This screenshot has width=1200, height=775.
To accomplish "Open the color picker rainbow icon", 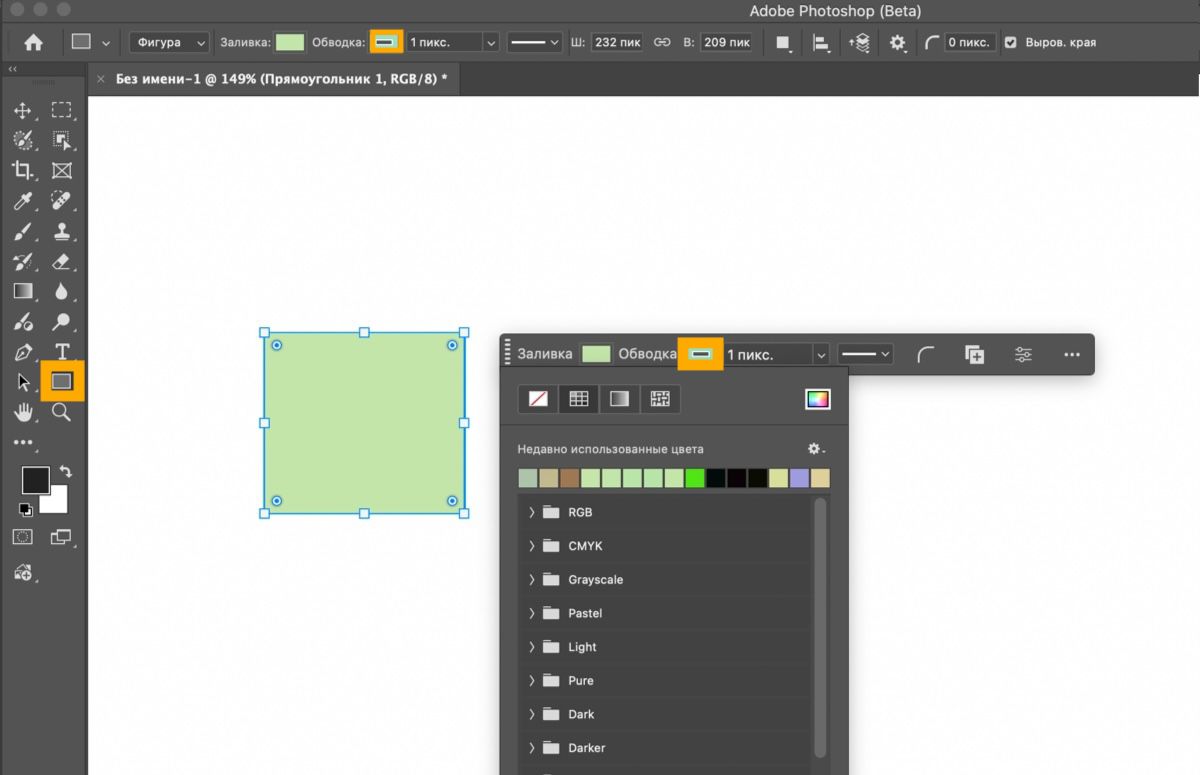I will click(x=818, y=399).
